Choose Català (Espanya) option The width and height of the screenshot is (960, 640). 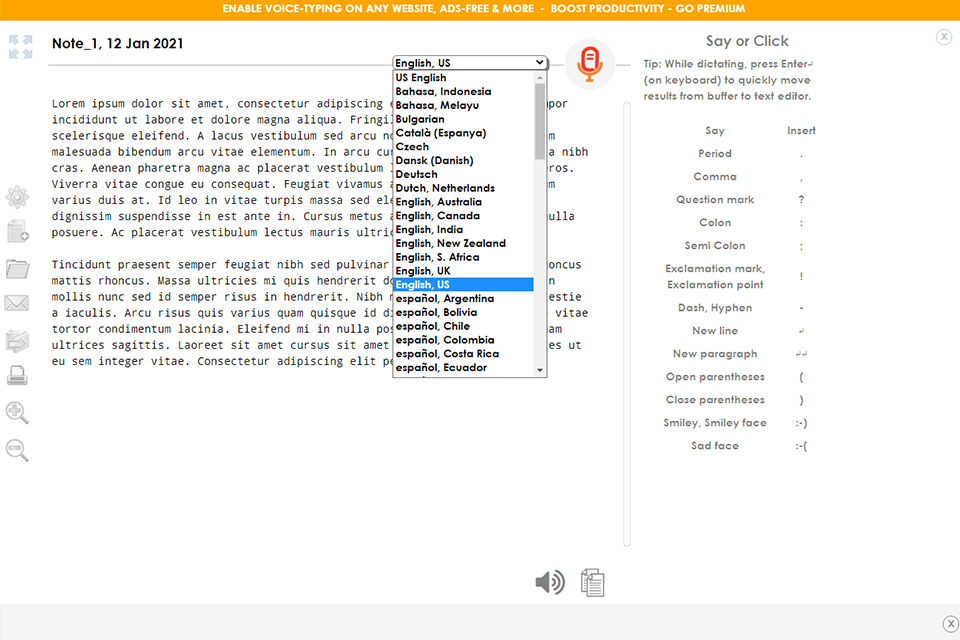point(463,133)
